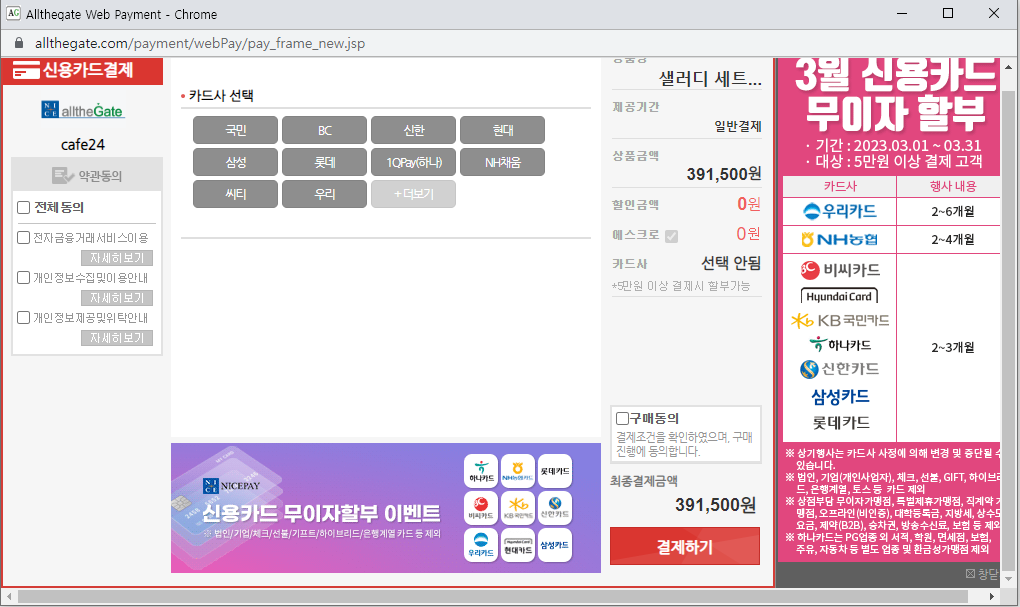Click vertical scrollbar down arrow
This screenshot has width=1020, height=607.
[x=1009, y=578]
